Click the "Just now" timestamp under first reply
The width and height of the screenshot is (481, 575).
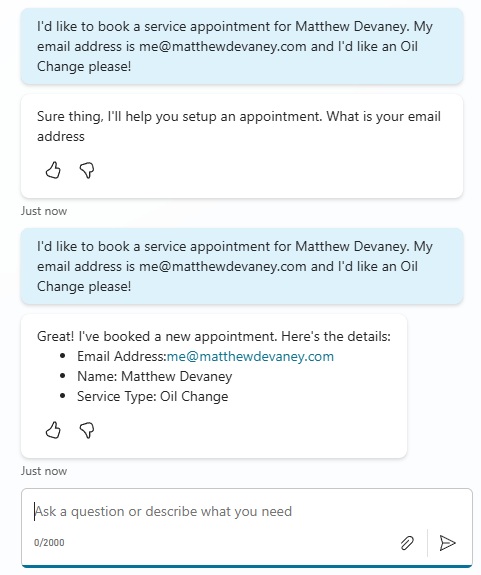click(x=44, y=211)
